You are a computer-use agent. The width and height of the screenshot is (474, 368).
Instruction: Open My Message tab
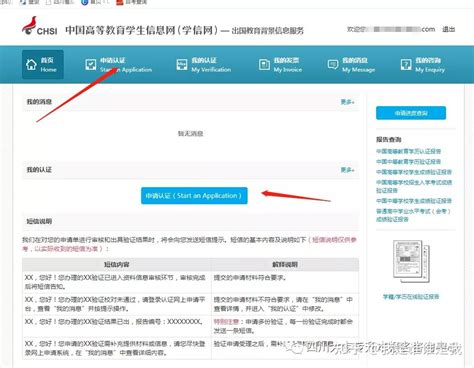351,65
